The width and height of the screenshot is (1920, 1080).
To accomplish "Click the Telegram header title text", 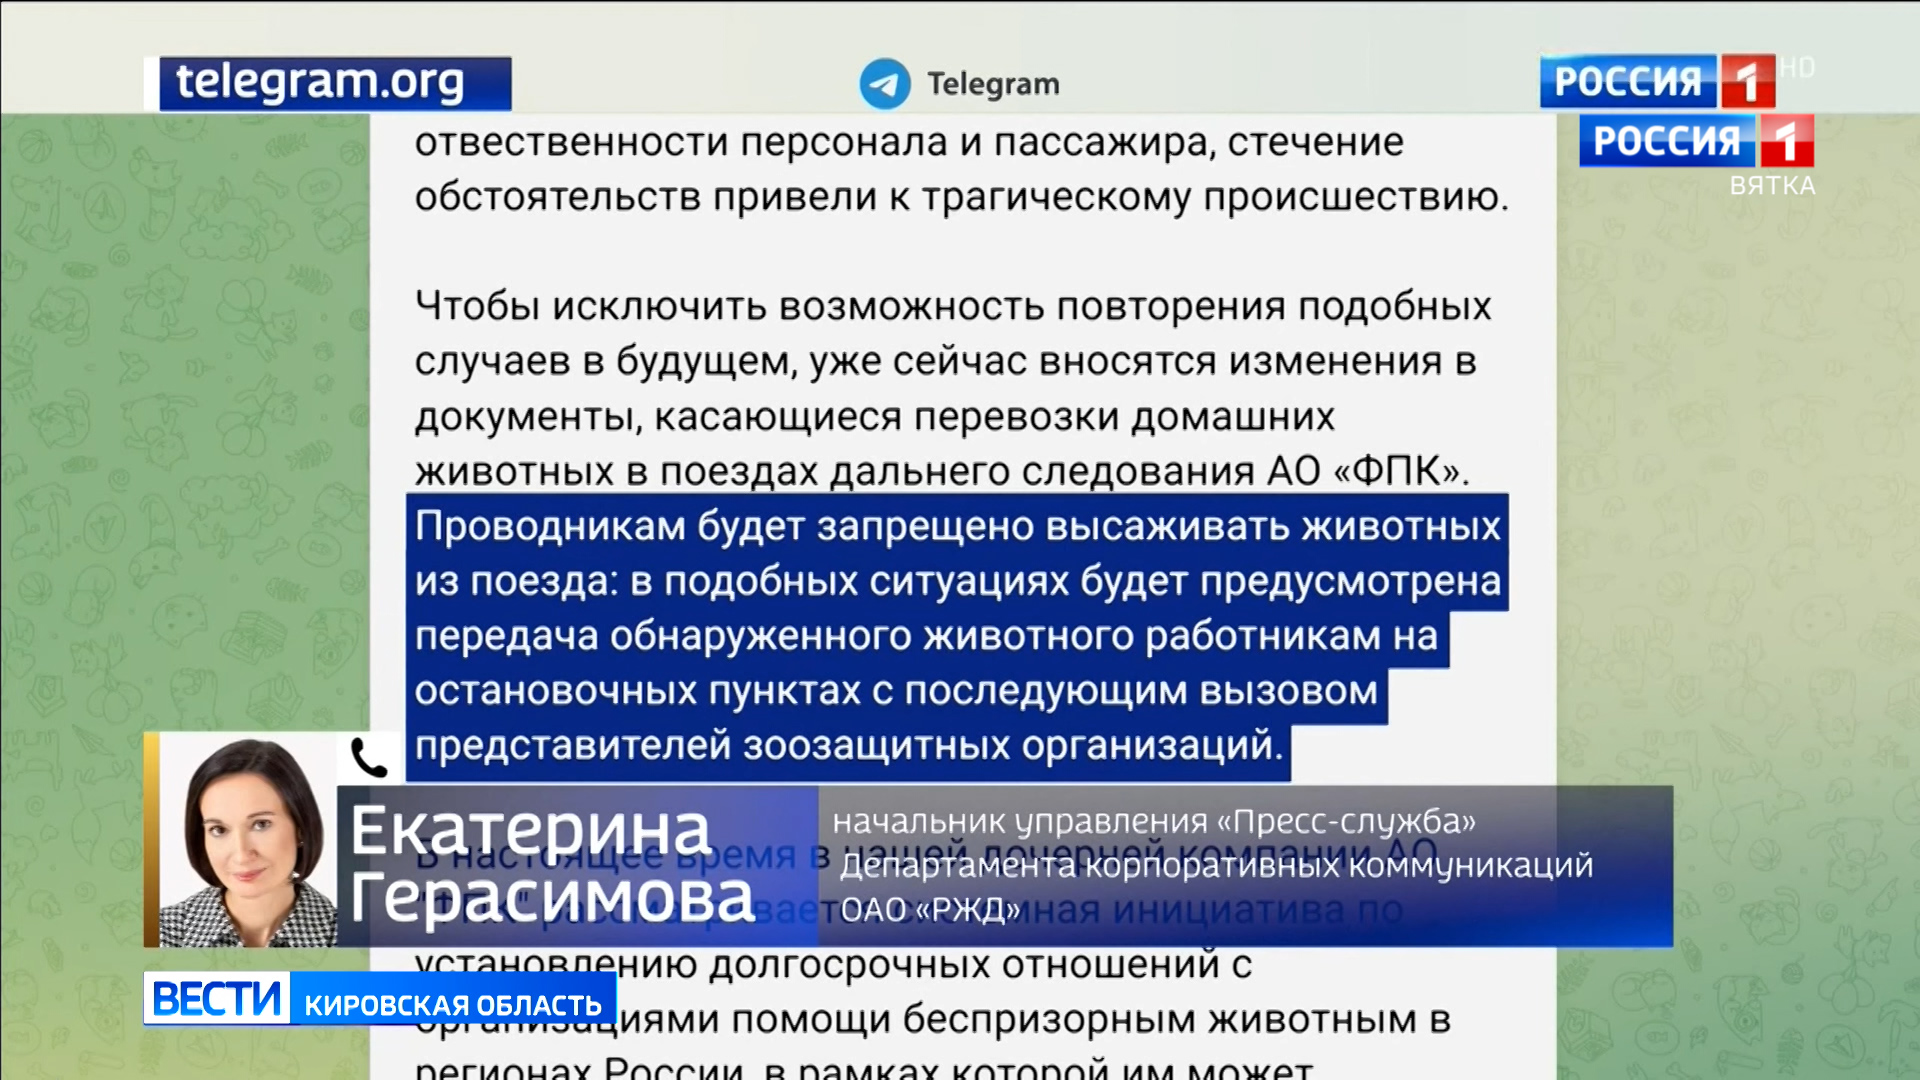I will (992, 84).
